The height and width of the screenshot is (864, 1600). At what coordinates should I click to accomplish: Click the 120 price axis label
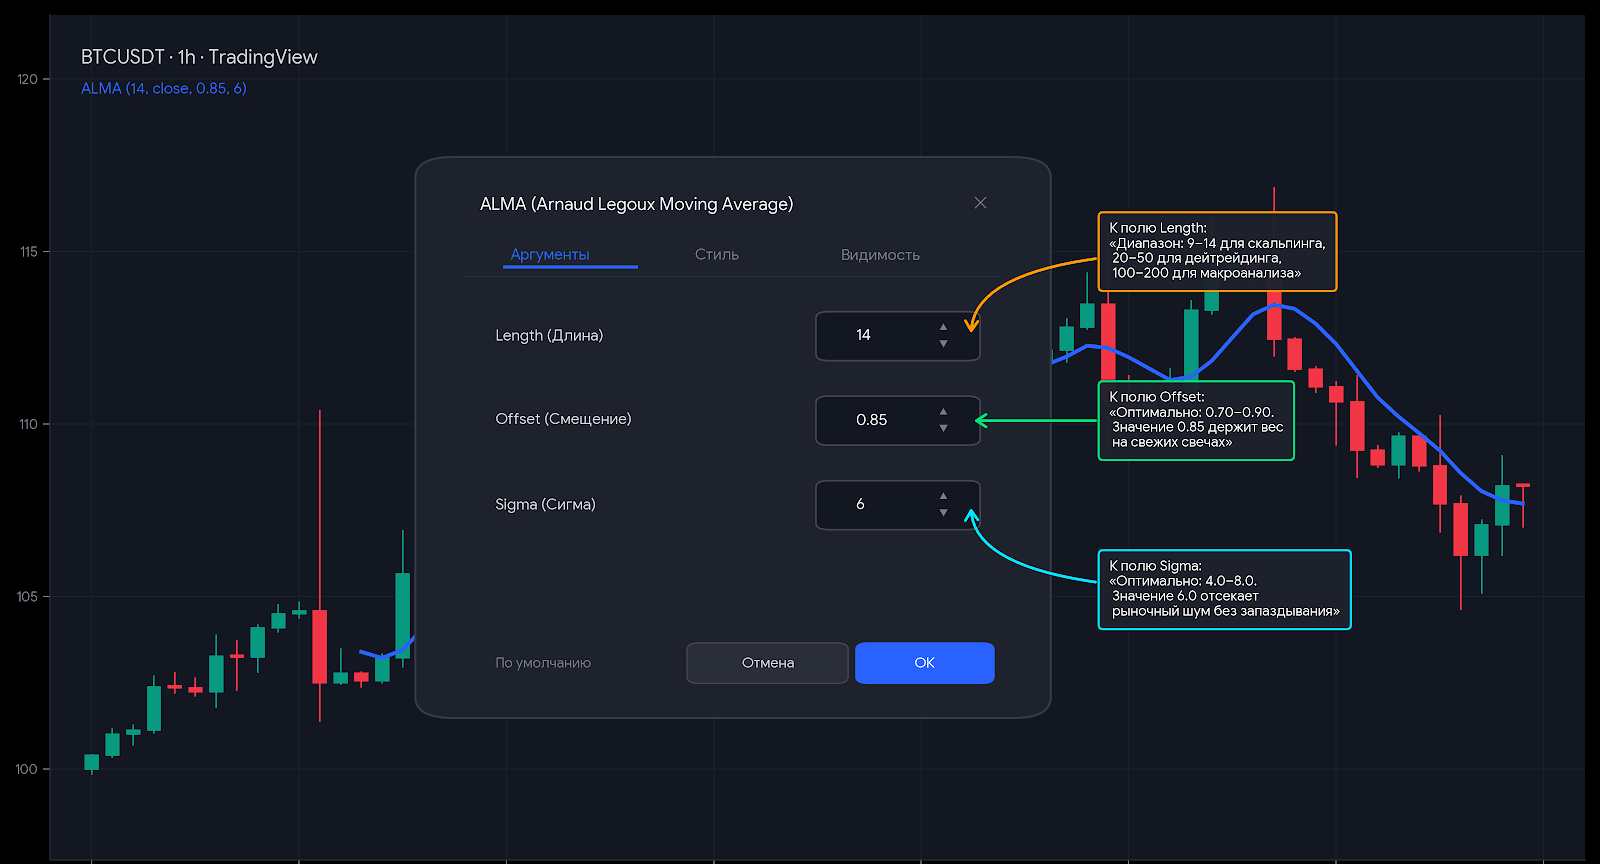pyautogui.click(x=27, y=79)
